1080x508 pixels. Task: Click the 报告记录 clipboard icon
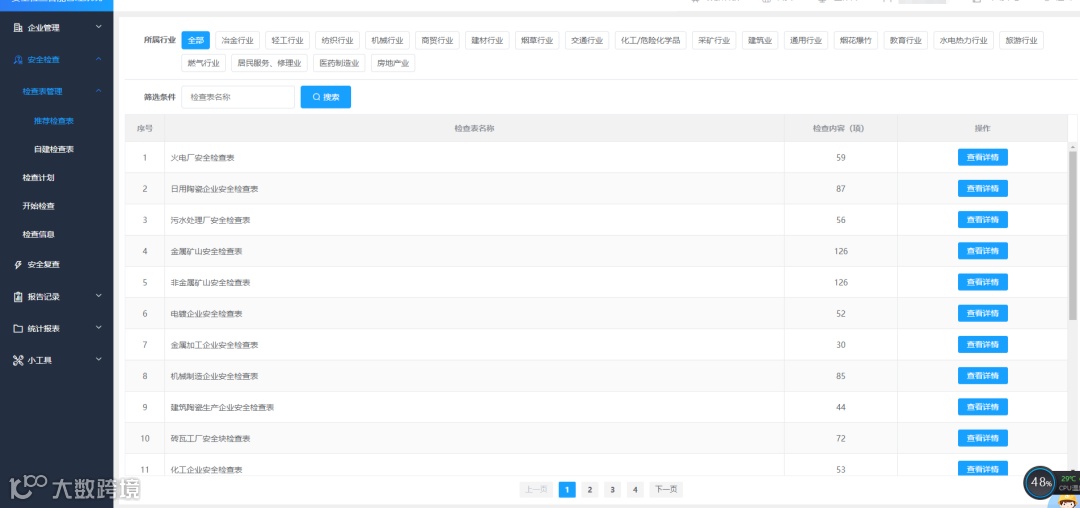tap(18, 297)
